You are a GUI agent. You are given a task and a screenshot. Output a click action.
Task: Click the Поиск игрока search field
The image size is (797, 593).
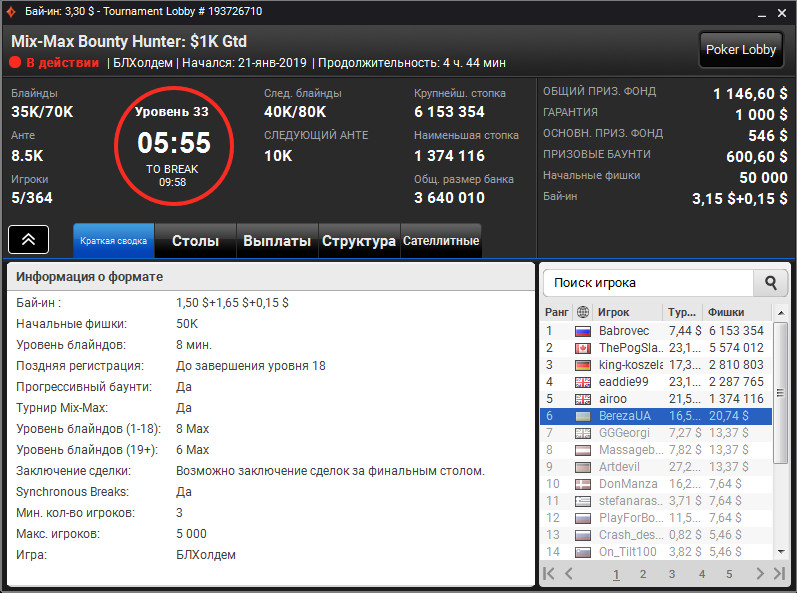point(648,283)
